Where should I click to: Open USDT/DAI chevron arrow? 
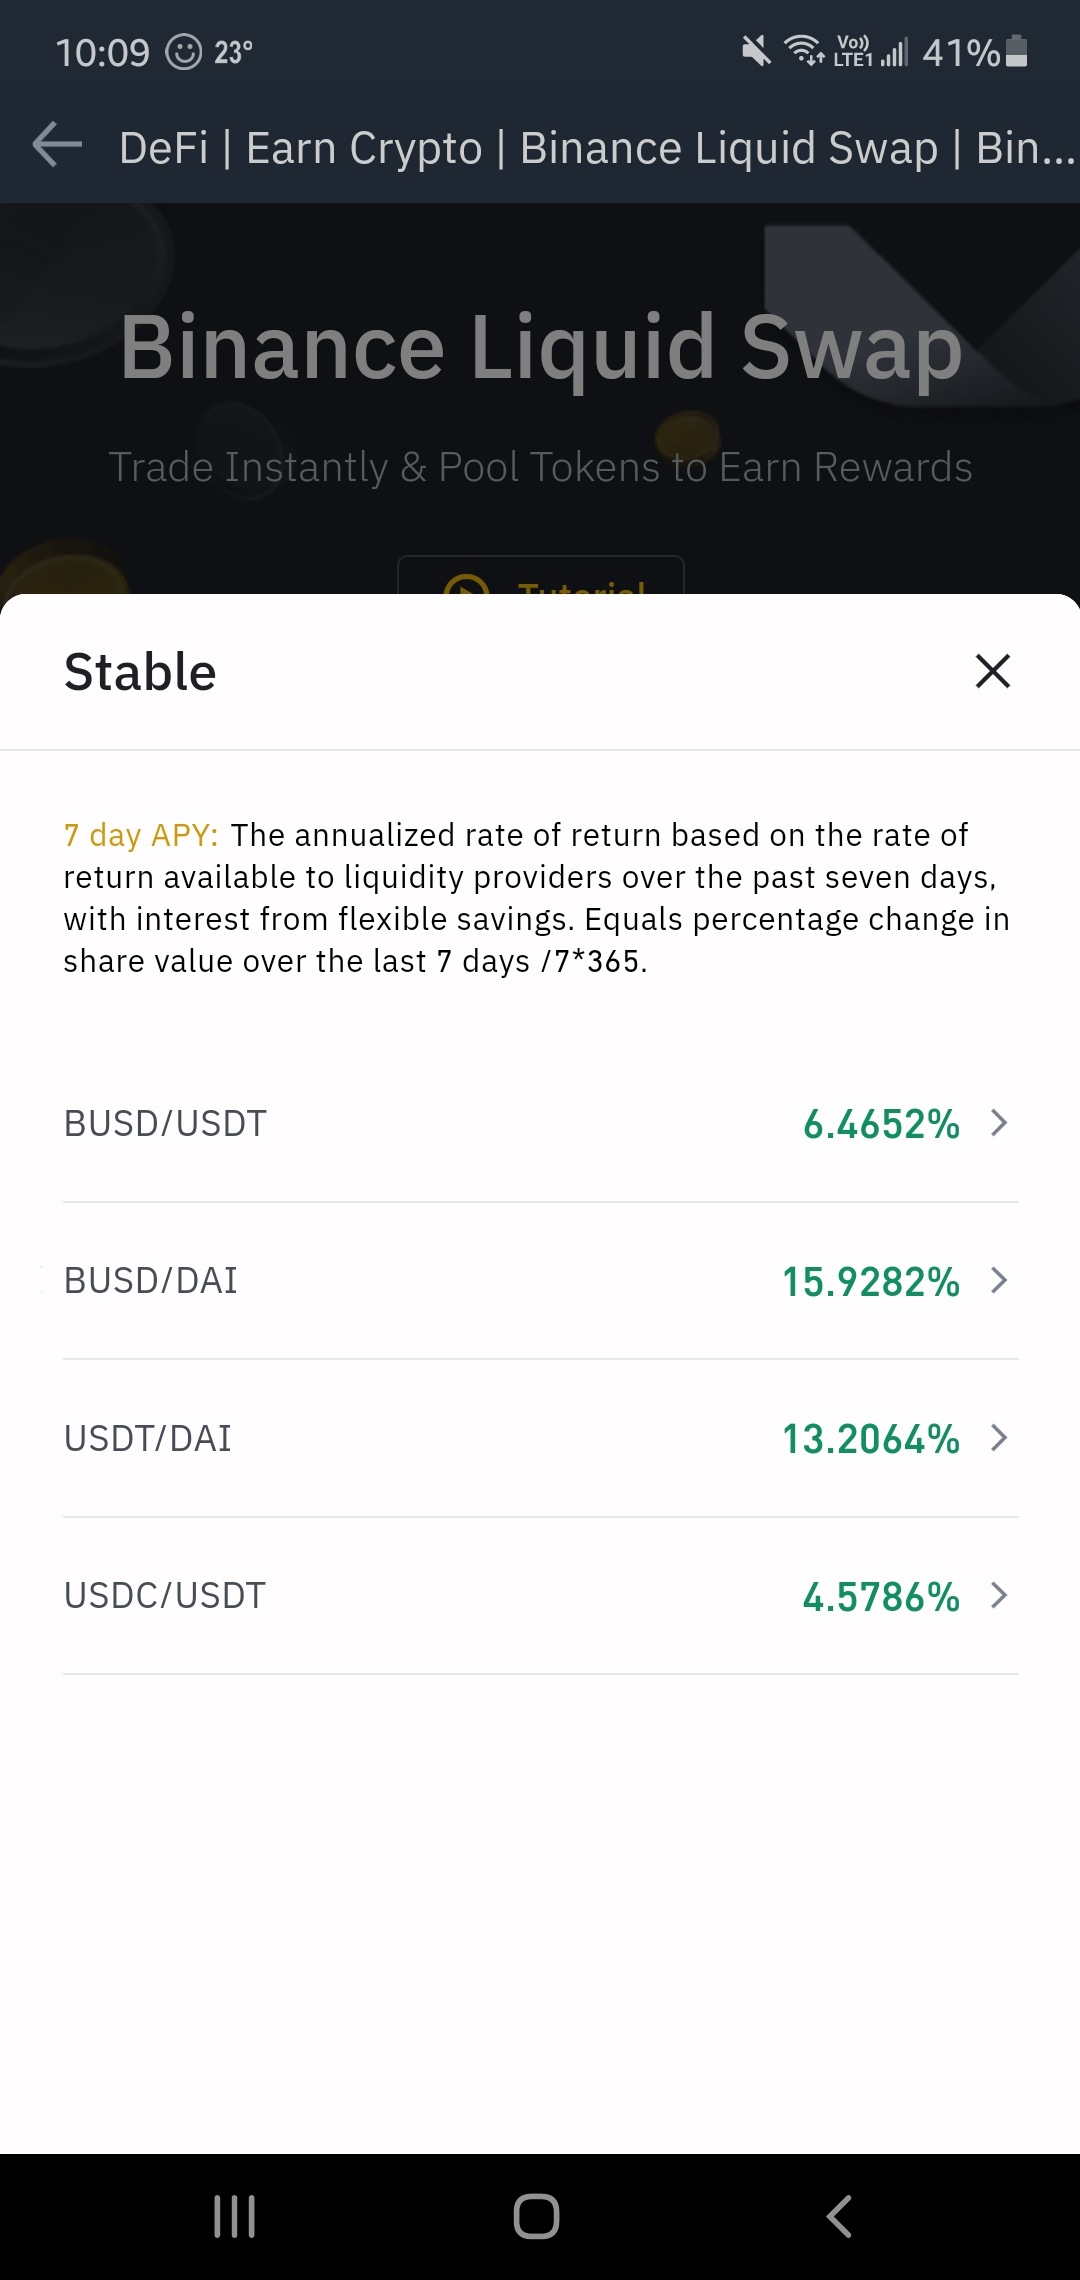click(999, 1438)
